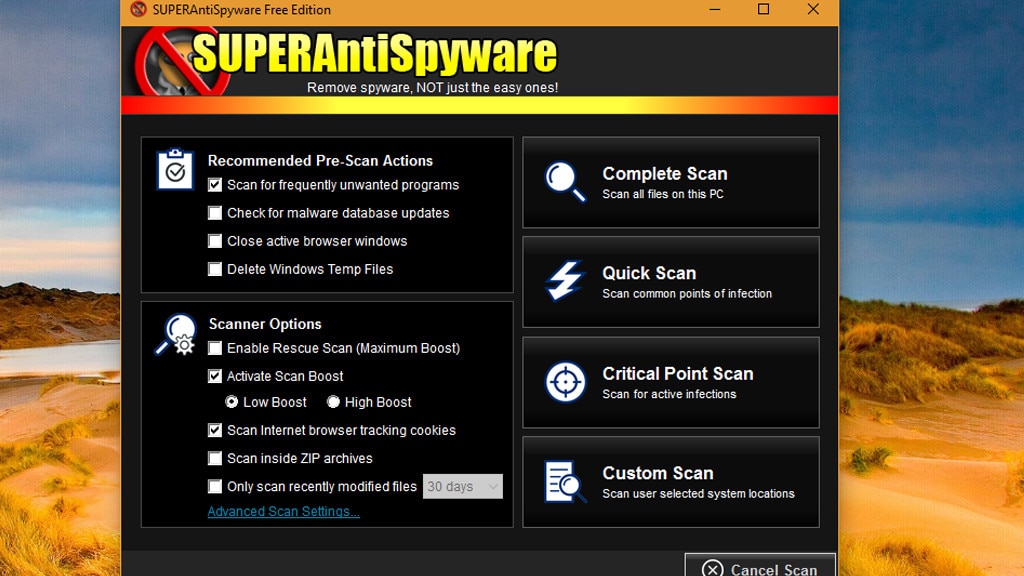
Task: Click the Cancel Scan button
Action: pos(760,566)
